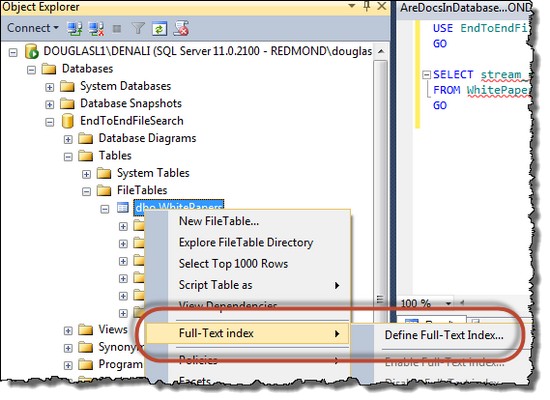Click the Connect Object Explorer icon
The width and height of the screenshot is (550, 400).
75,28
